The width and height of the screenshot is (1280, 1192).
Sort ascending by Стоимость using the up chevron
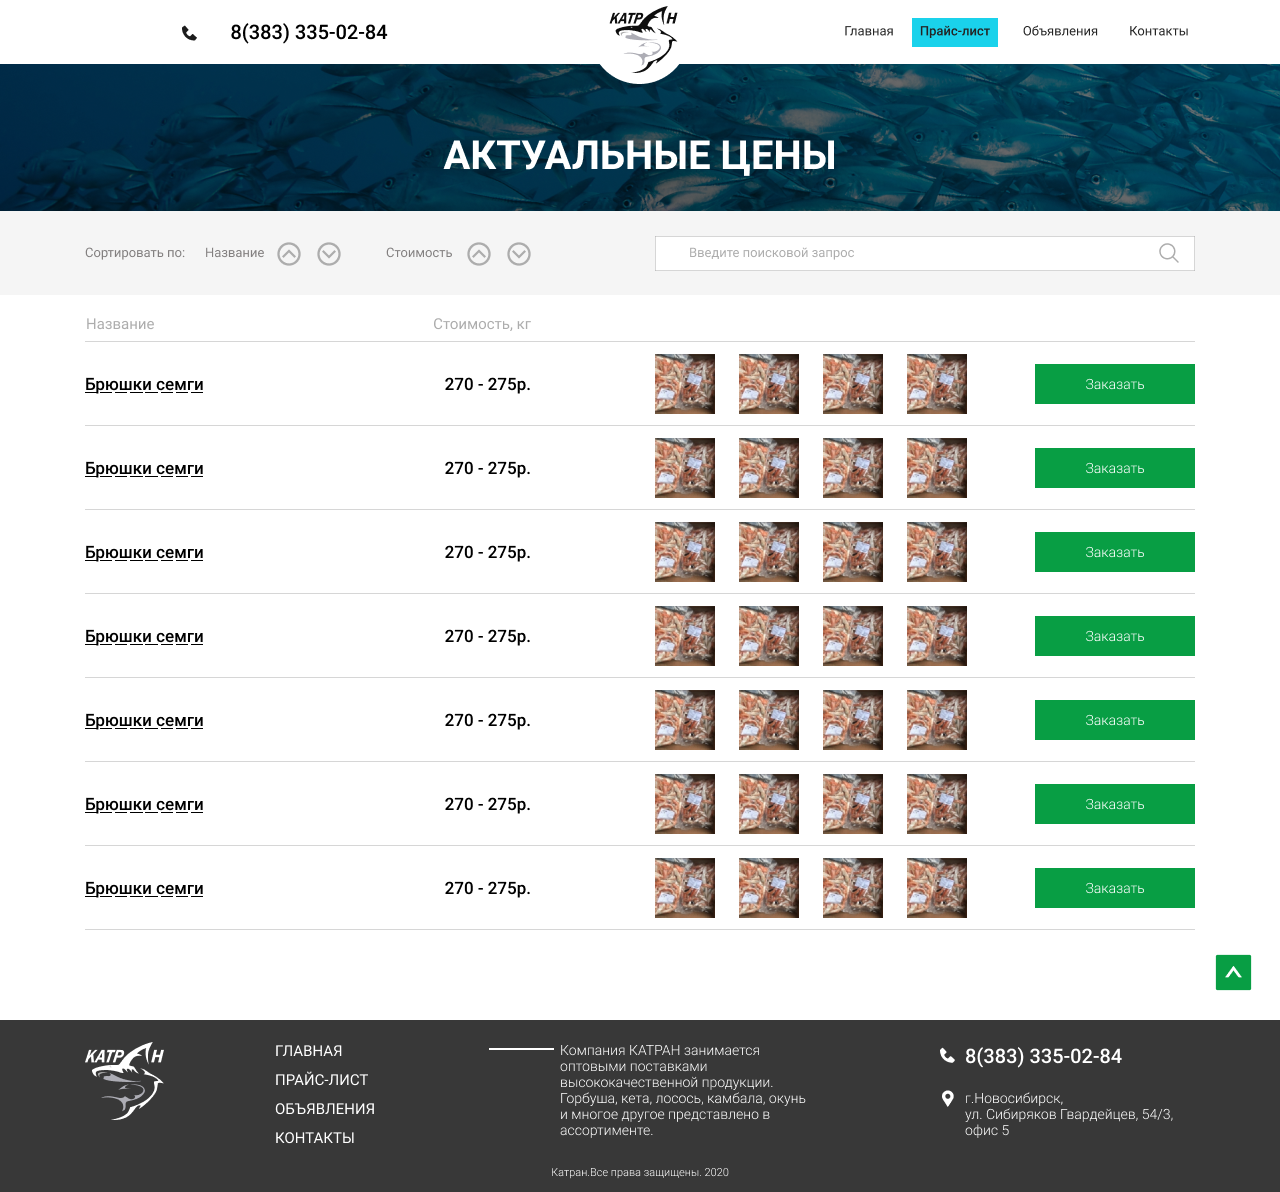coord(478,254)
